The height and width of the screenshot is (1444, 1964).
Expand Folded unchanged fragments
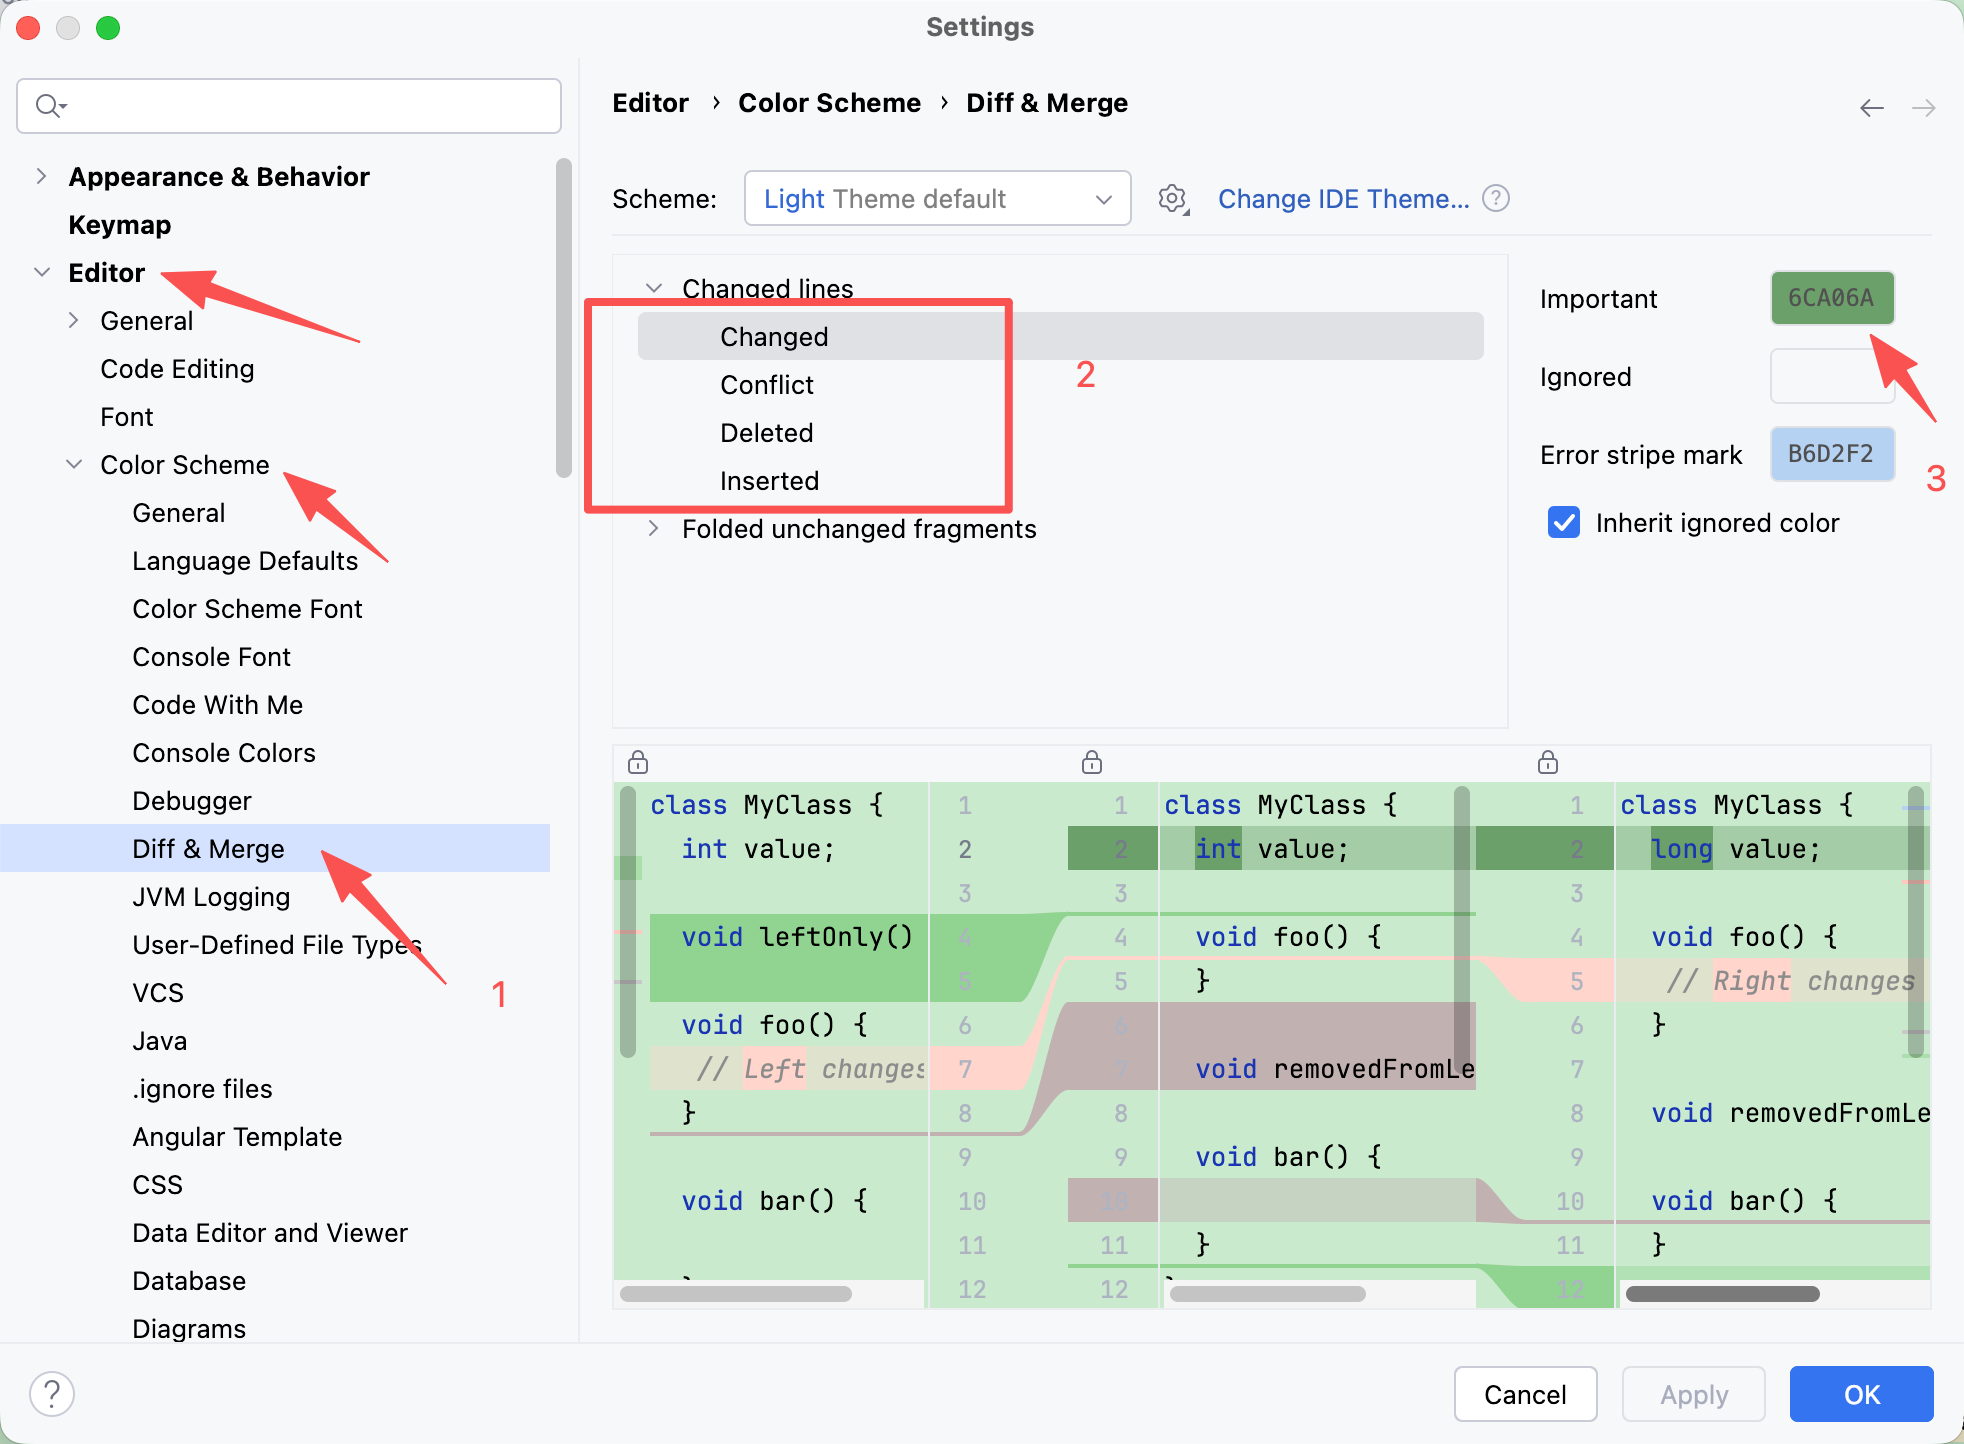click(x=653, y=529)
